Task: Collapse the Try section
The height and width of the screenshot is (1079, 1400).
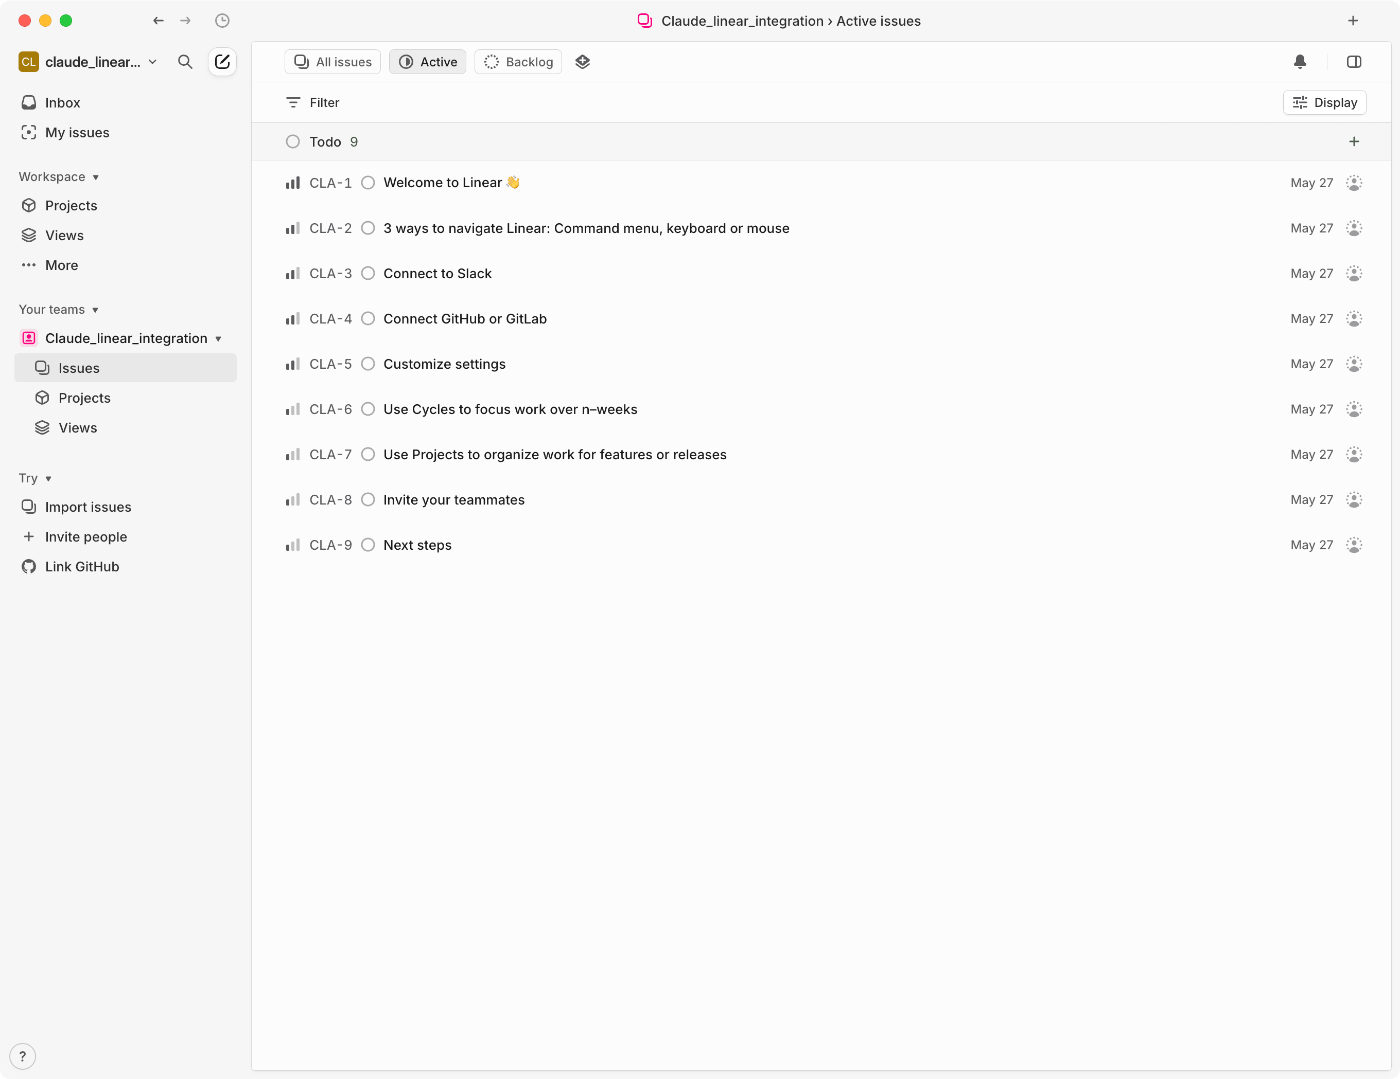Action: 35,479
